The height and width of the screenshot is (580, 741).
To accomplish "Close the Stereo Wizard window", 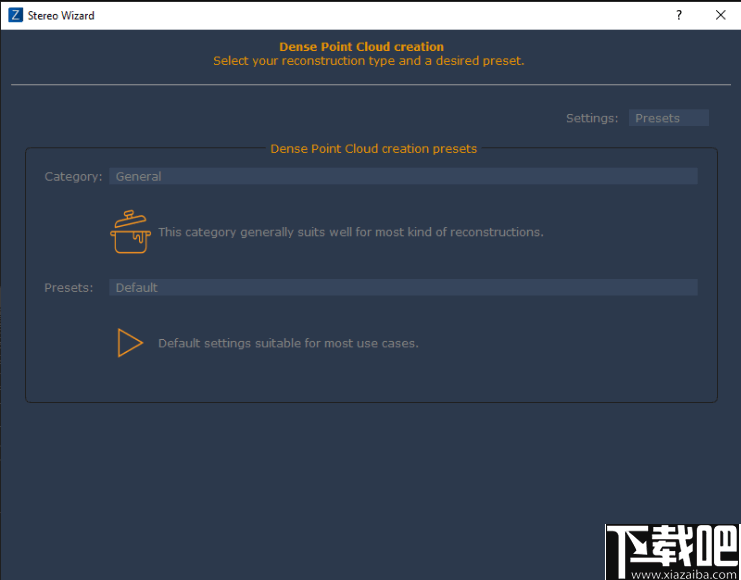I will click(721, 15).
